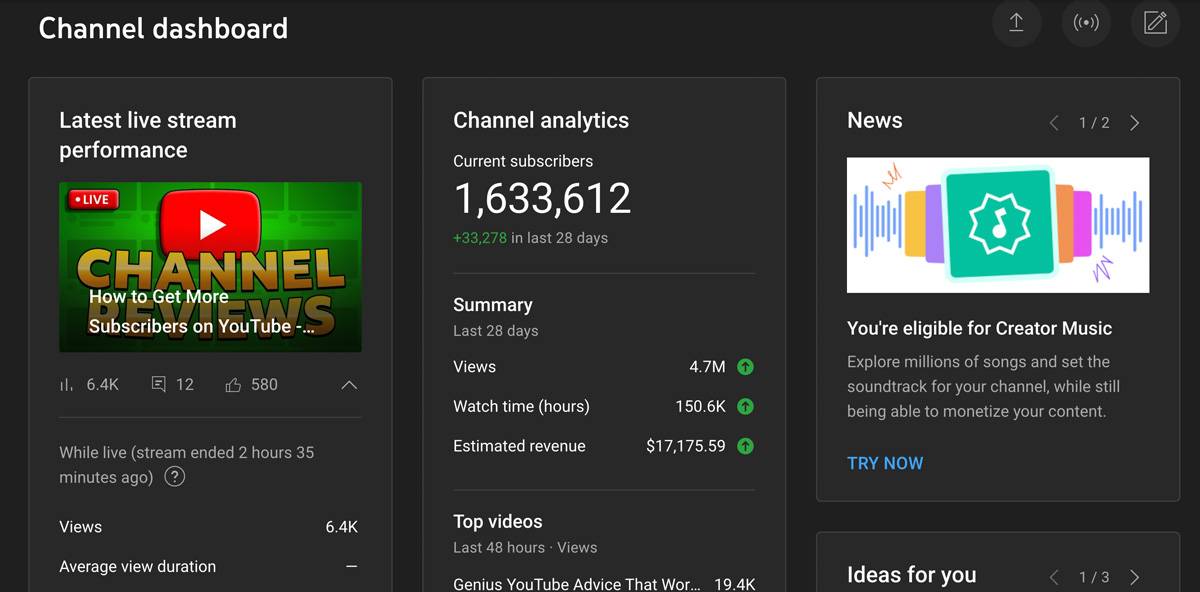This screenshot has height=592, width=1200.
Task: Click the 1 / 3 Ideas page indicator
Action: [1094, 577]
